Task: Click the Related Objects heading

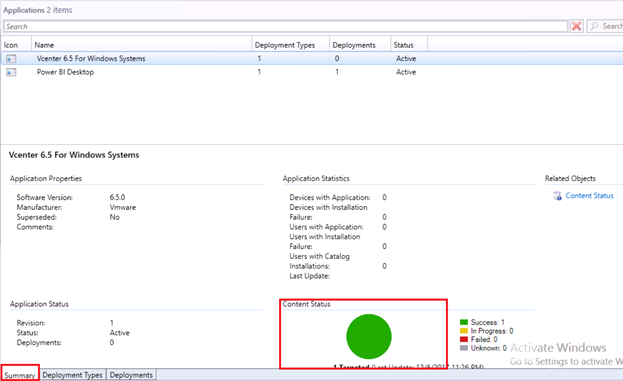Action: (x=570, y=178)
